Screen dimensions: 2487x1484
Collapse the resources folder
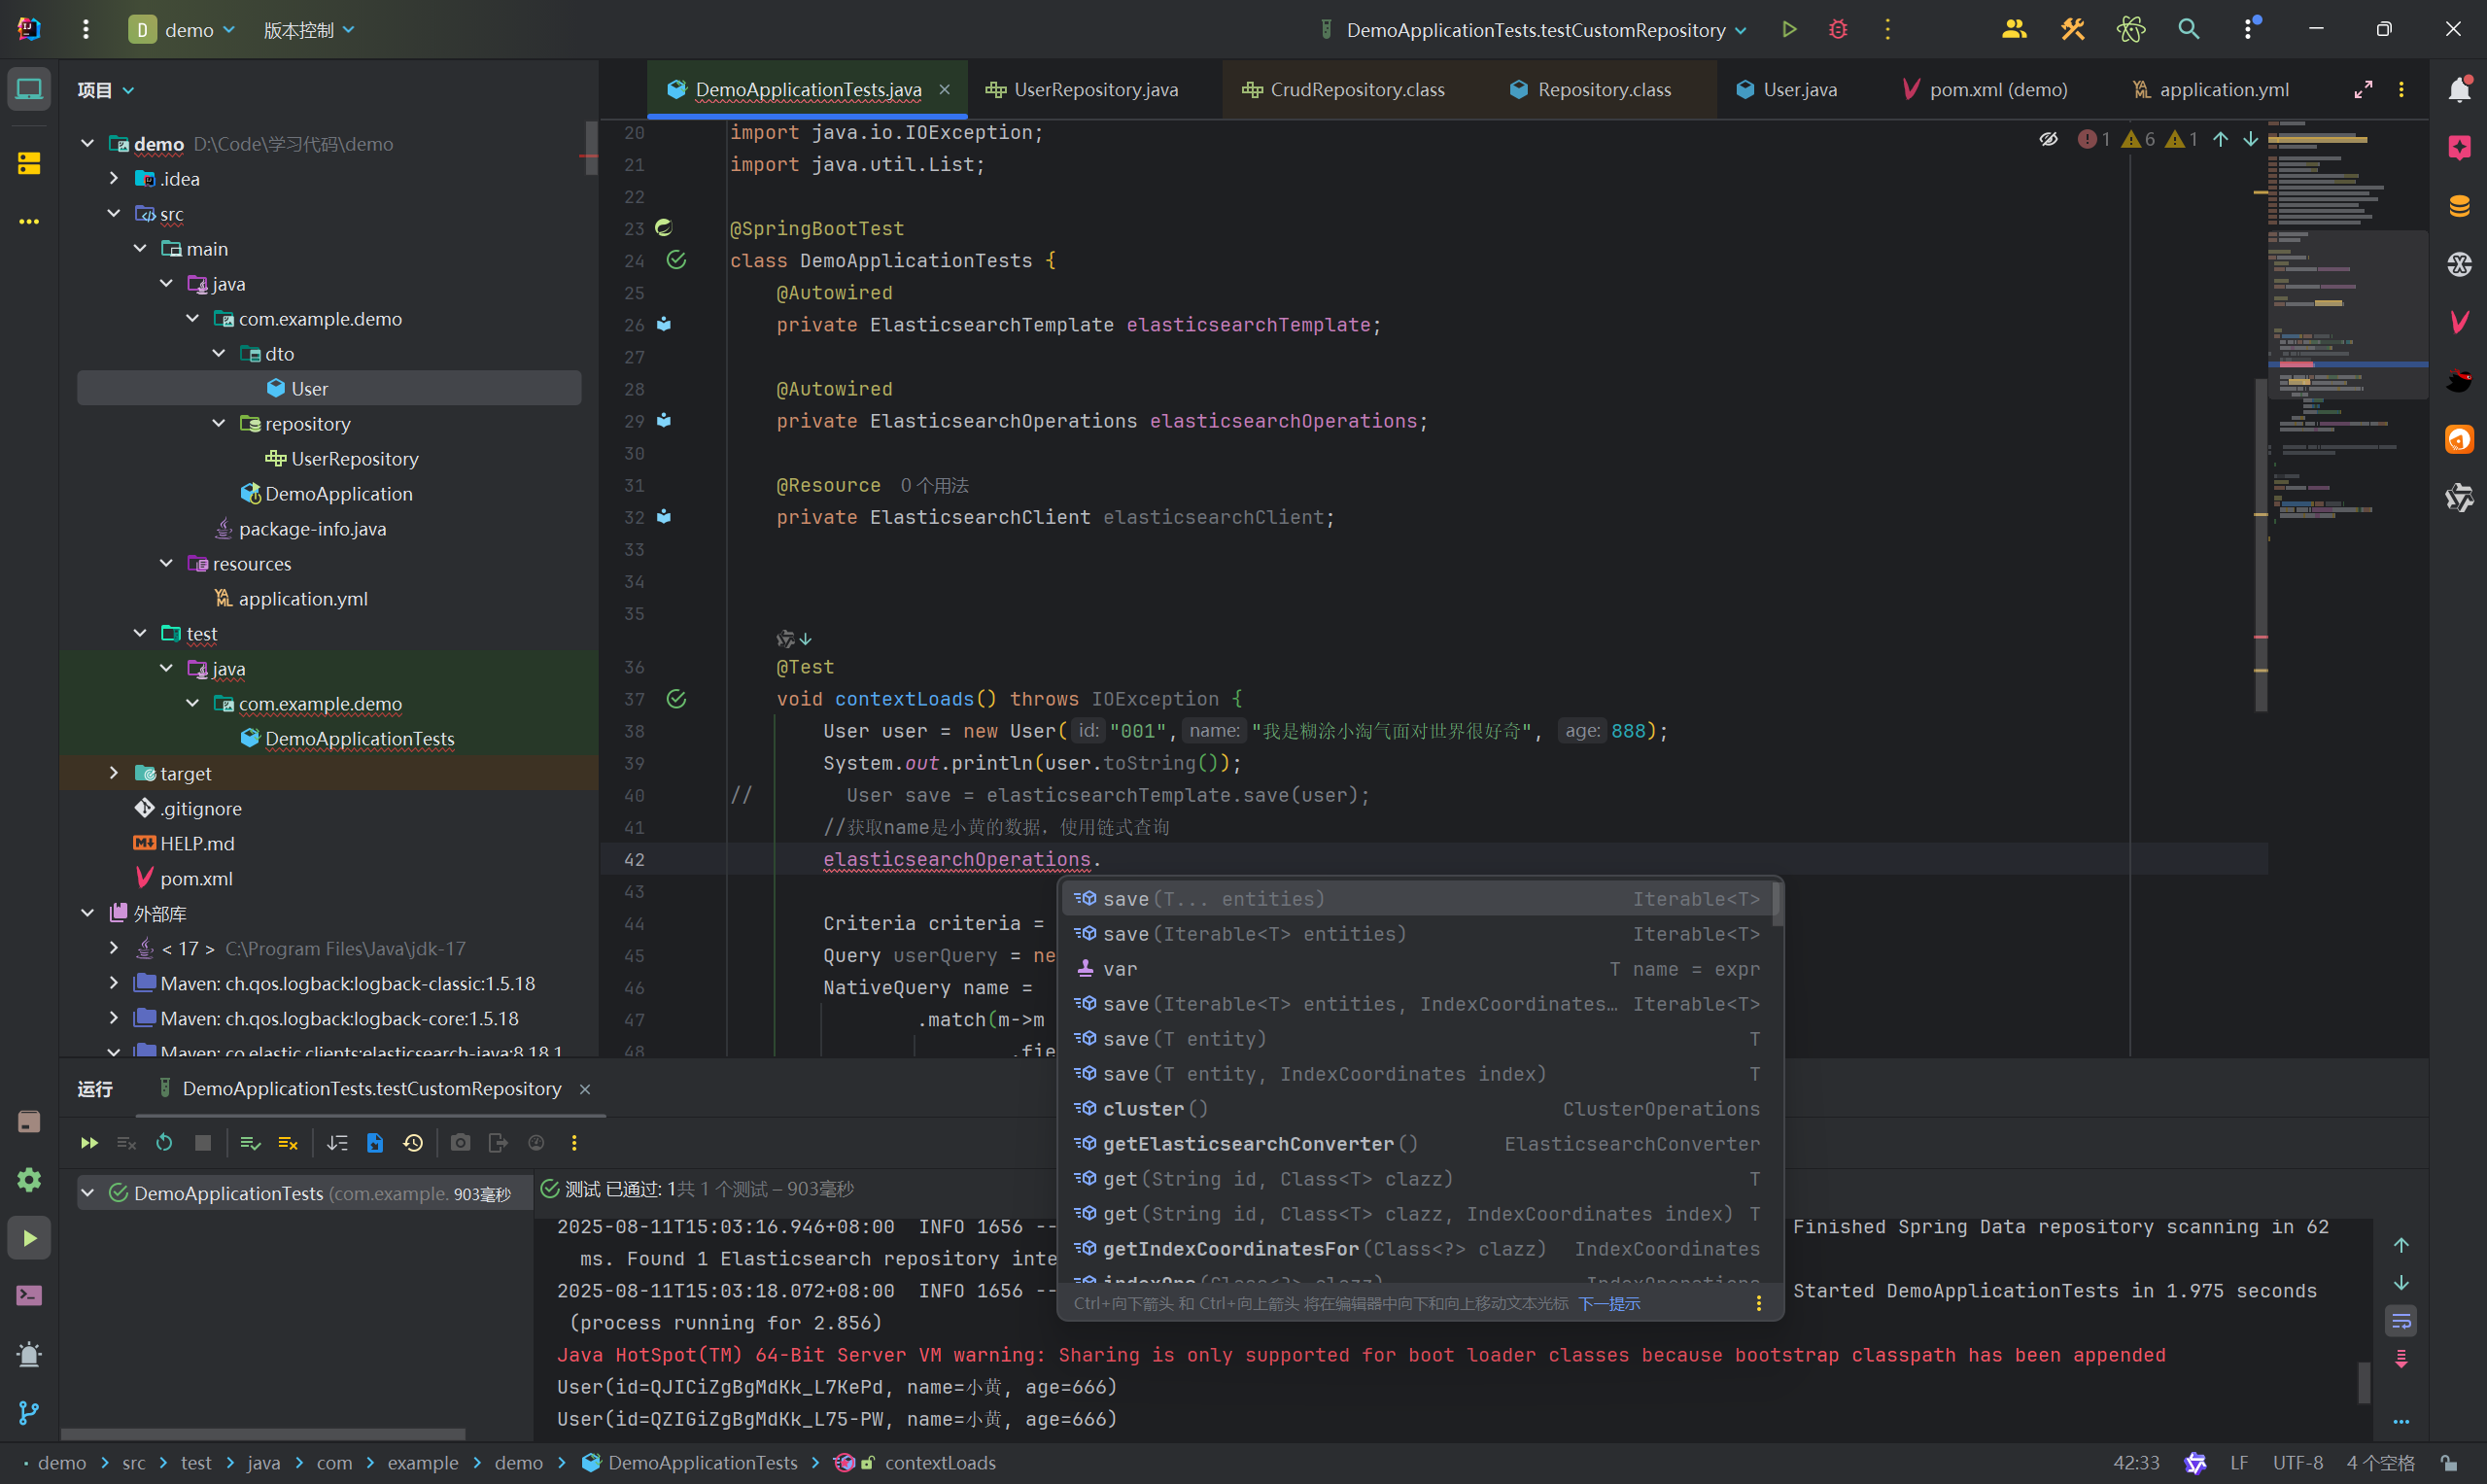167,563
